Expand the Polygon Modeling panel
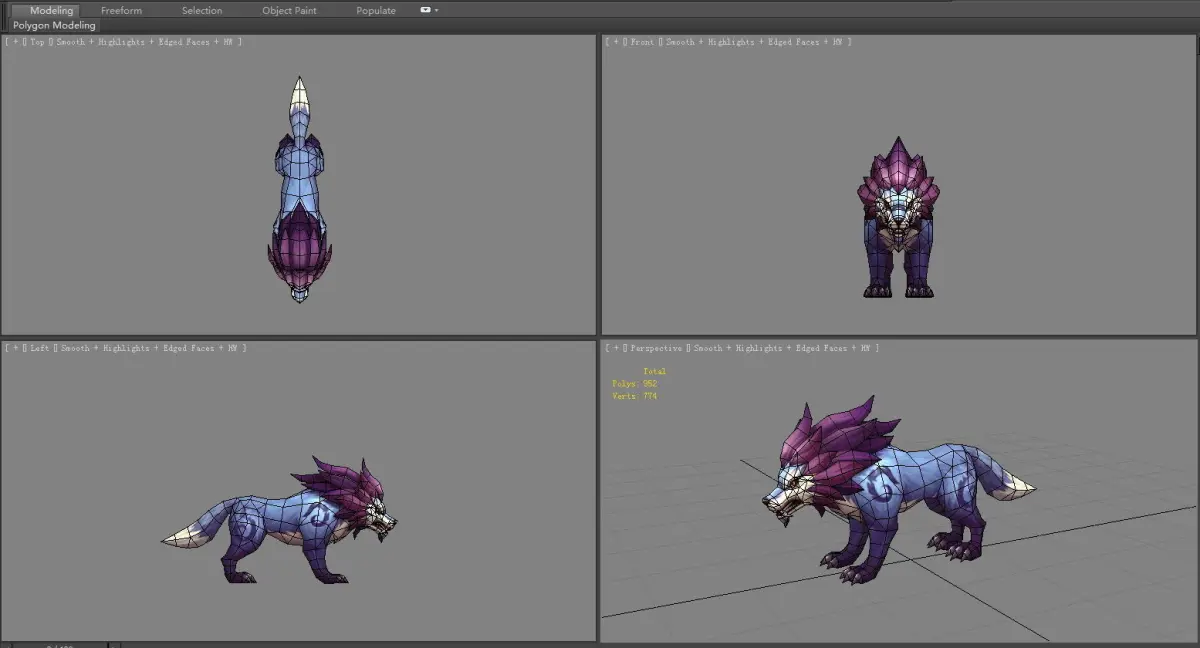 tap(54, 25)
